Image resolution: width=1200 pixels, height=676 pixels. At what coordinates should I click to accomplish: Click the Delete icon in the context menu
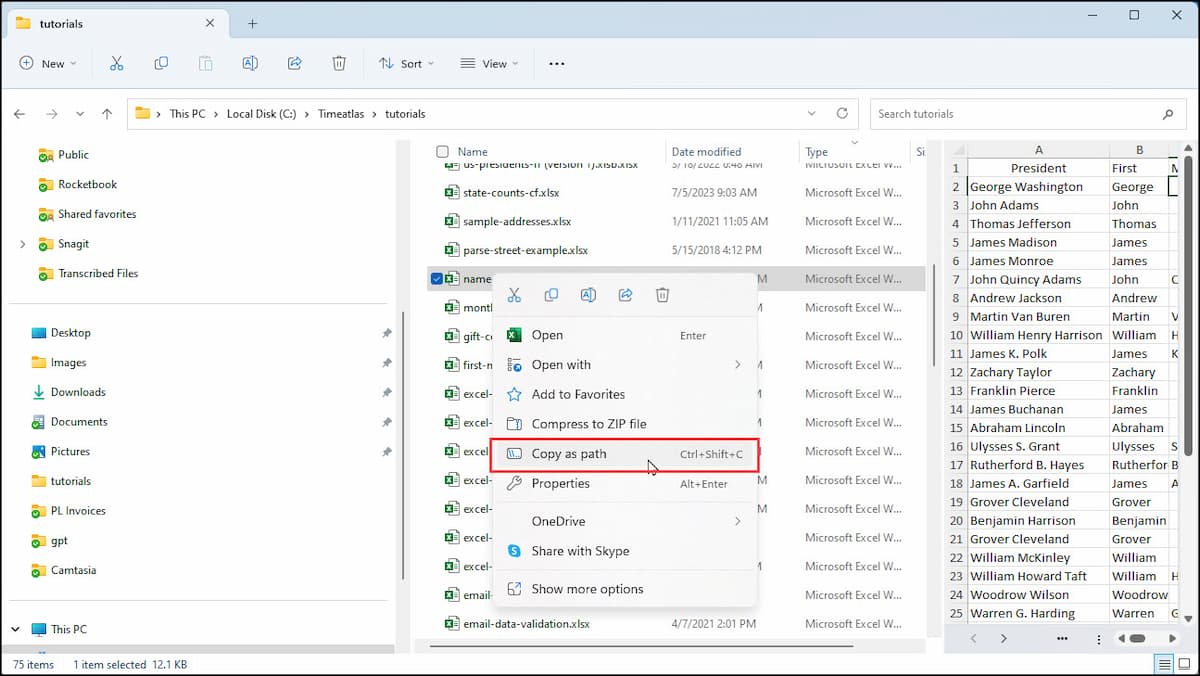[x=661, y=294]
